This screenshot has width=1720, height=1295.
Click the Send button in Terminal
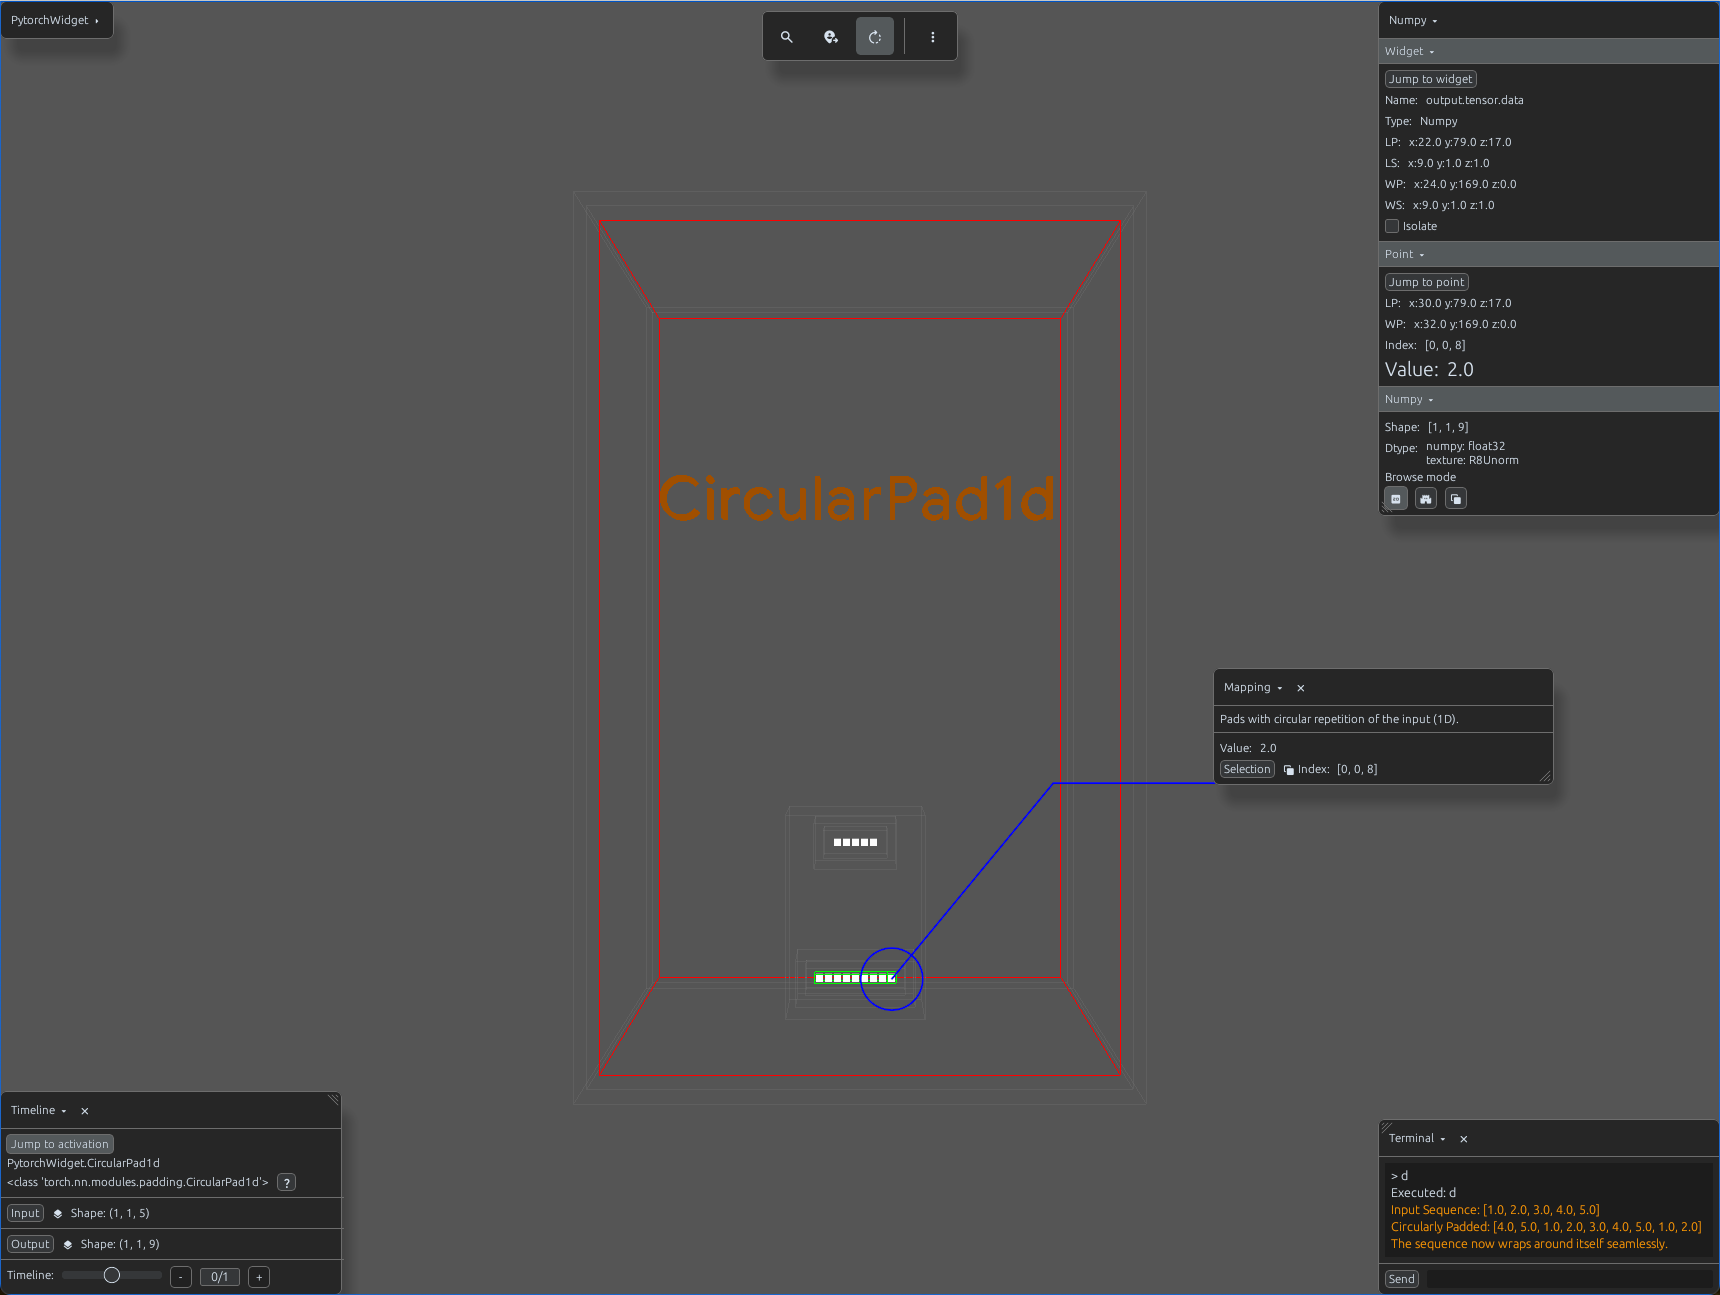(1401, 1279)
